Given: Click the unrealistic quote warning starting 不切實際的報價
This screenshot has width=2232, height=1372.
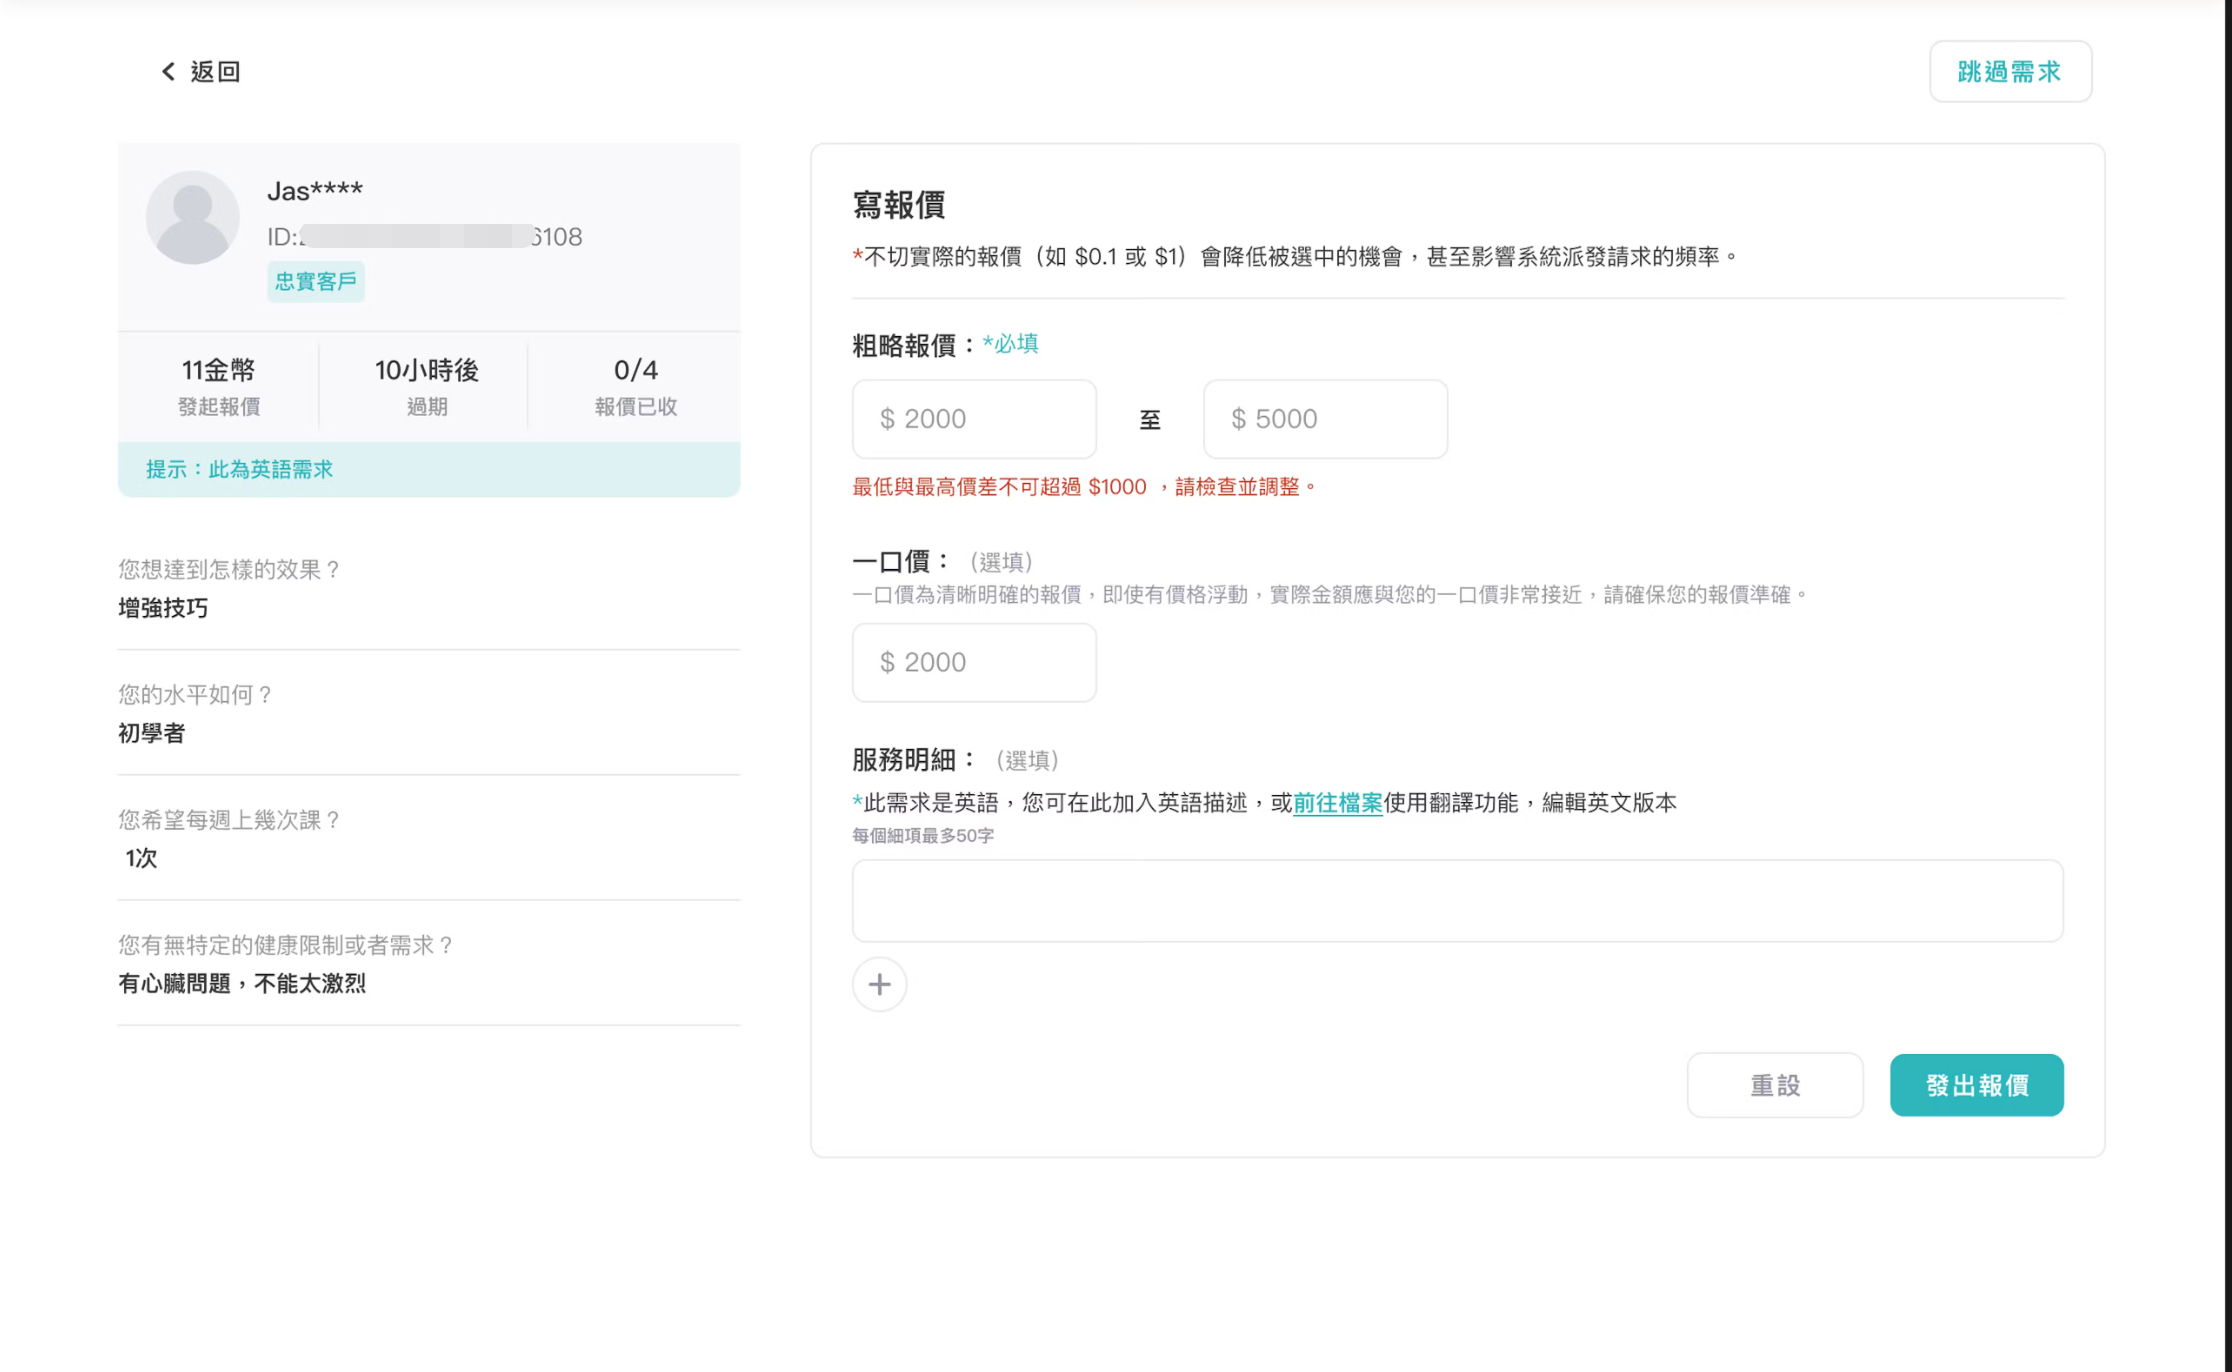Looking at the screenshot, I should (1296, 257).
